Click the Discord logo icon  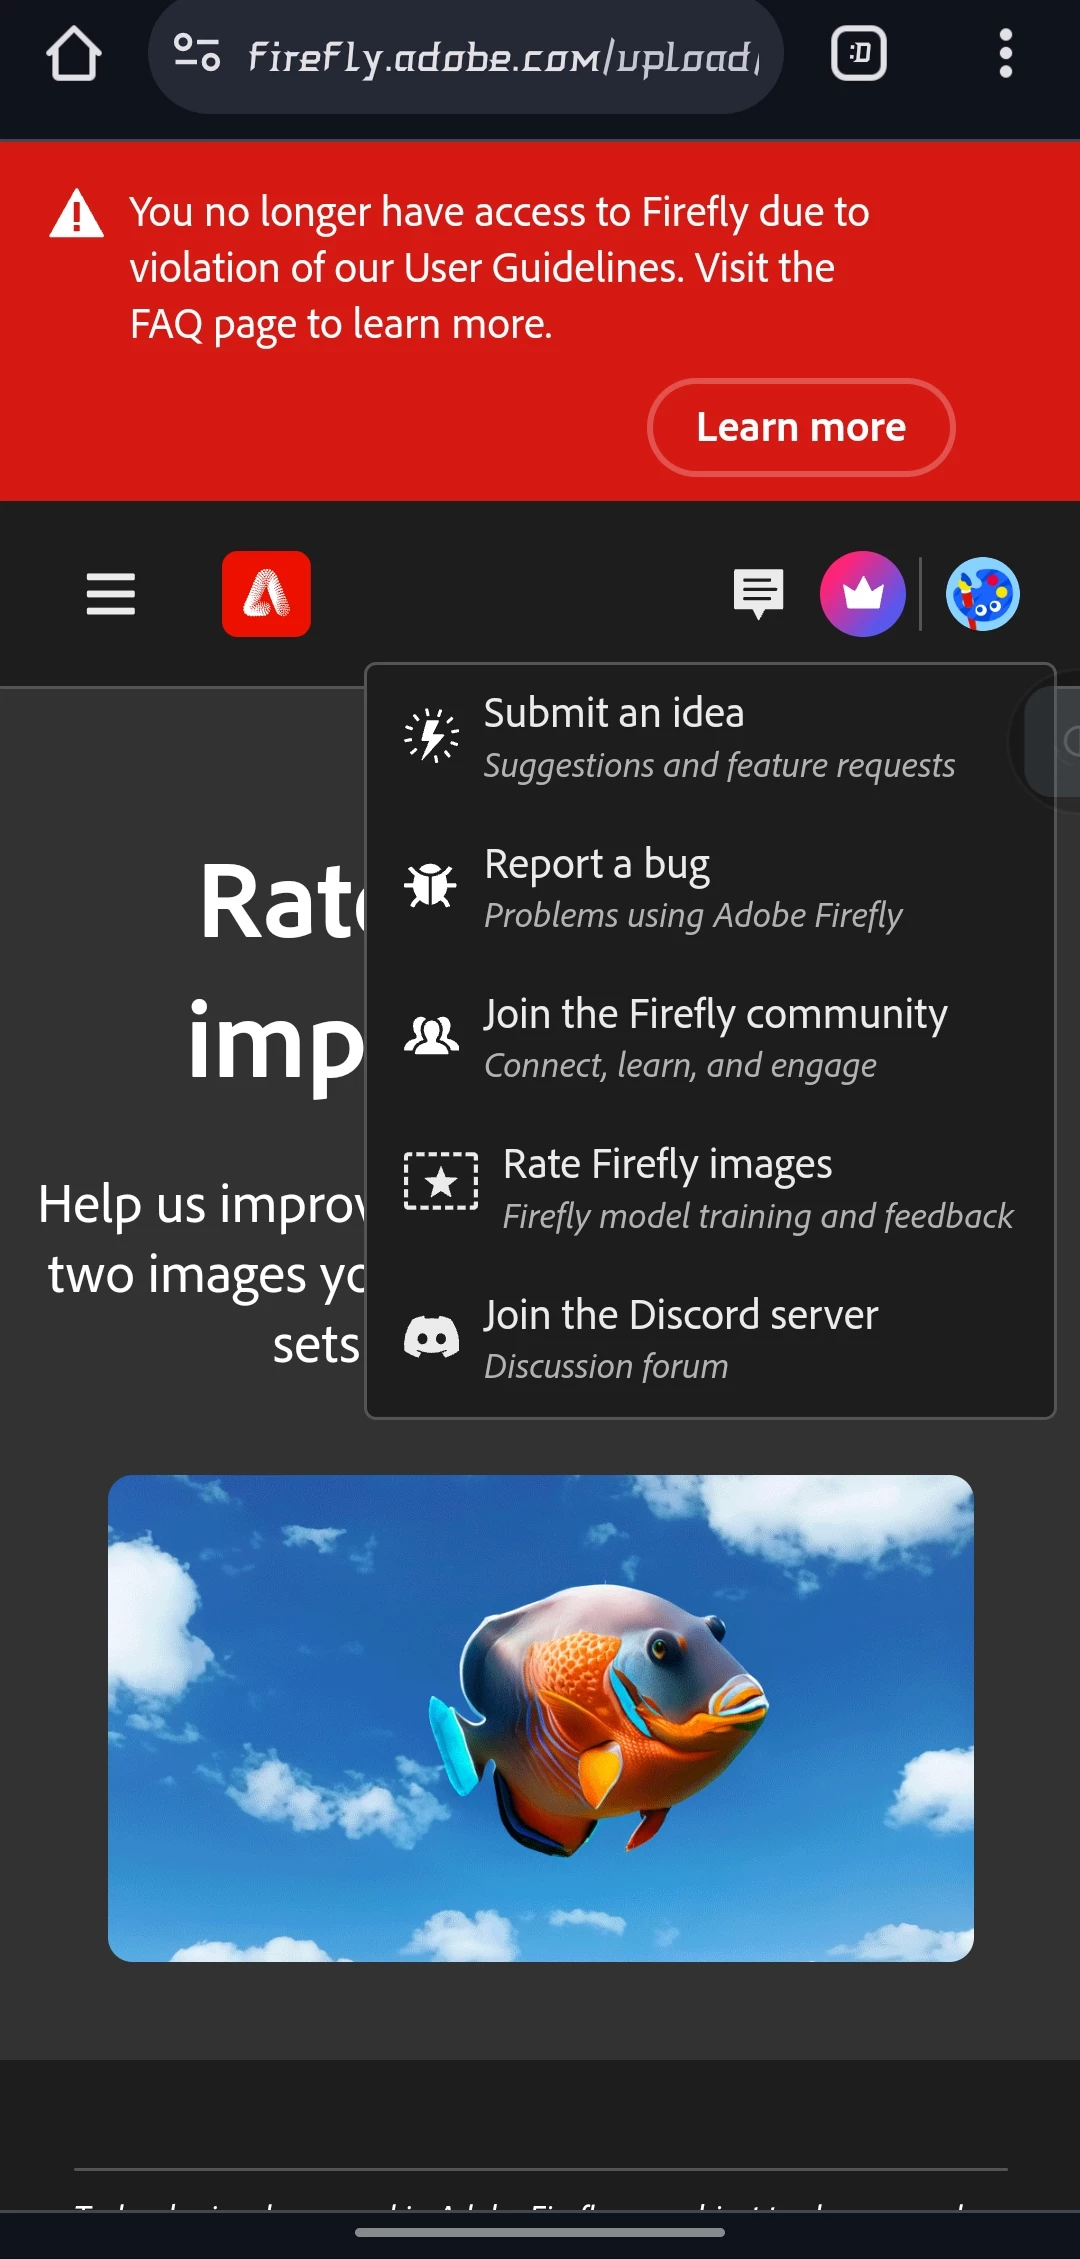pos(431,1337)
